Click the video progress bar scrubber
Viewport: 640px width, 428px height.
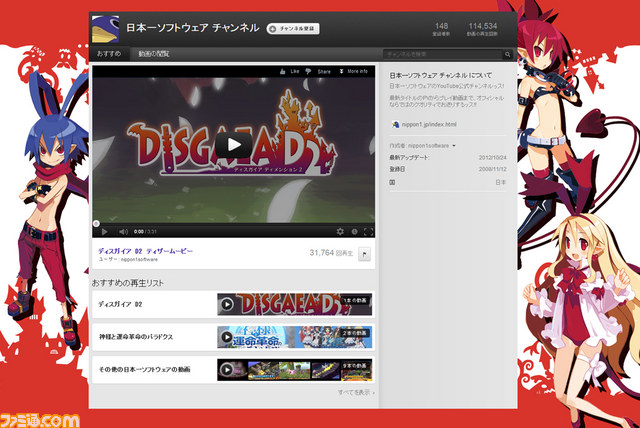point(96,223)
